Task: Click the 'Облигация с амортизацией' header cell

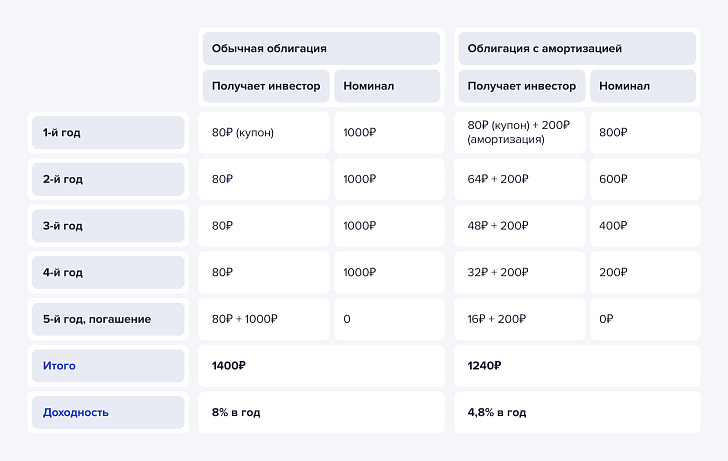Action: 577,48
